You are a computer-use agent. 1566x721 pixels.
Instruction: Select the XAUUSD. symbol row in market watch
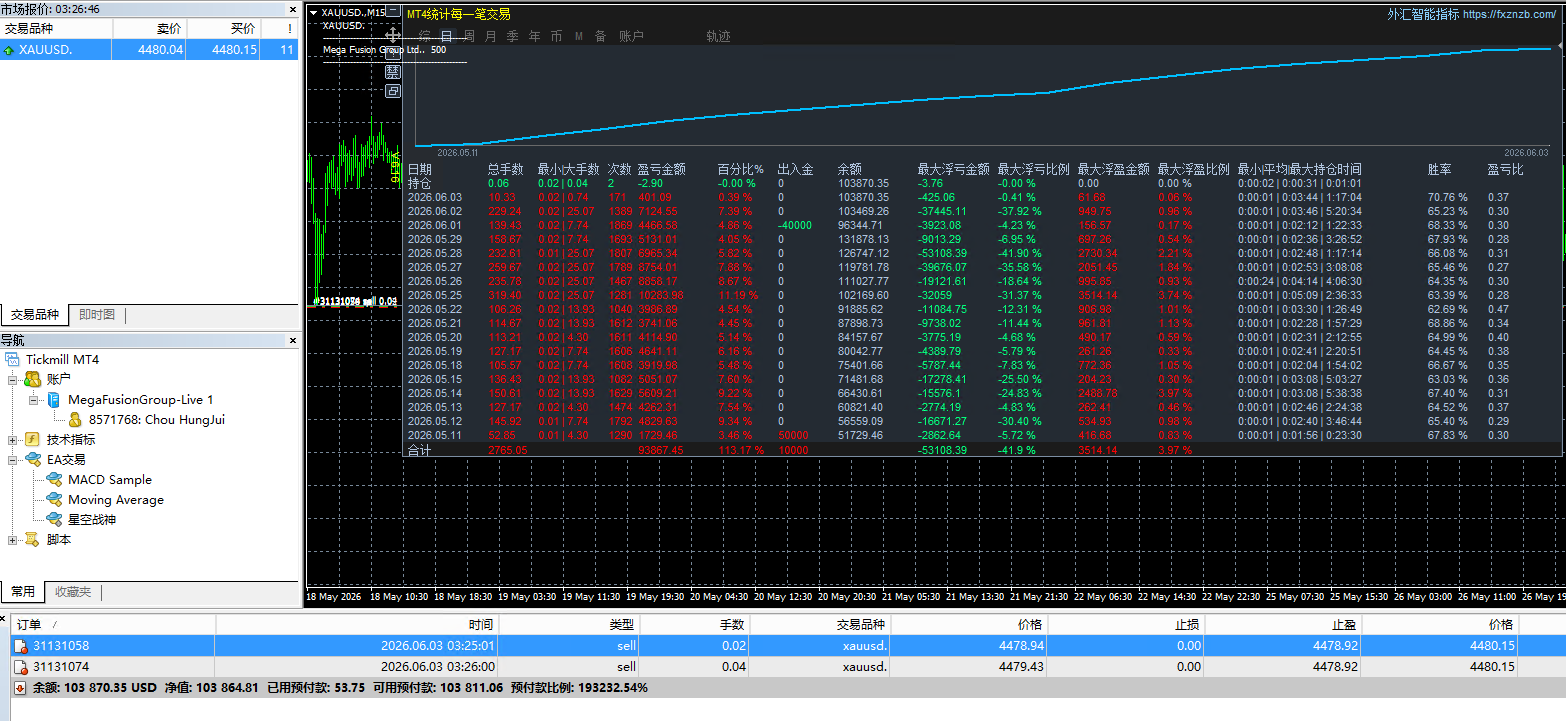tap(149, 50)
